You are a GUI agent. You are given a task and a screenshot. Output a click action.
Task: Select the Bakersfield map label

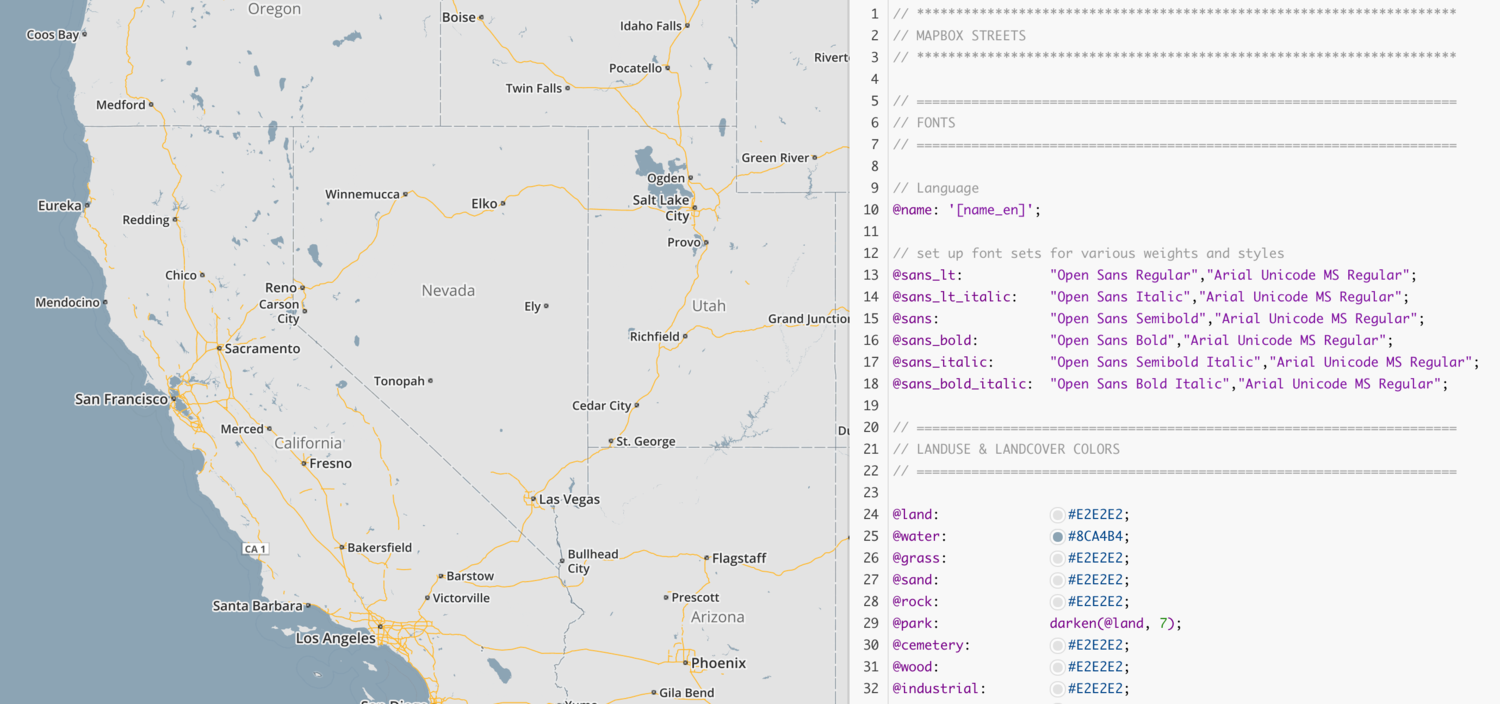tap(380, 548)
